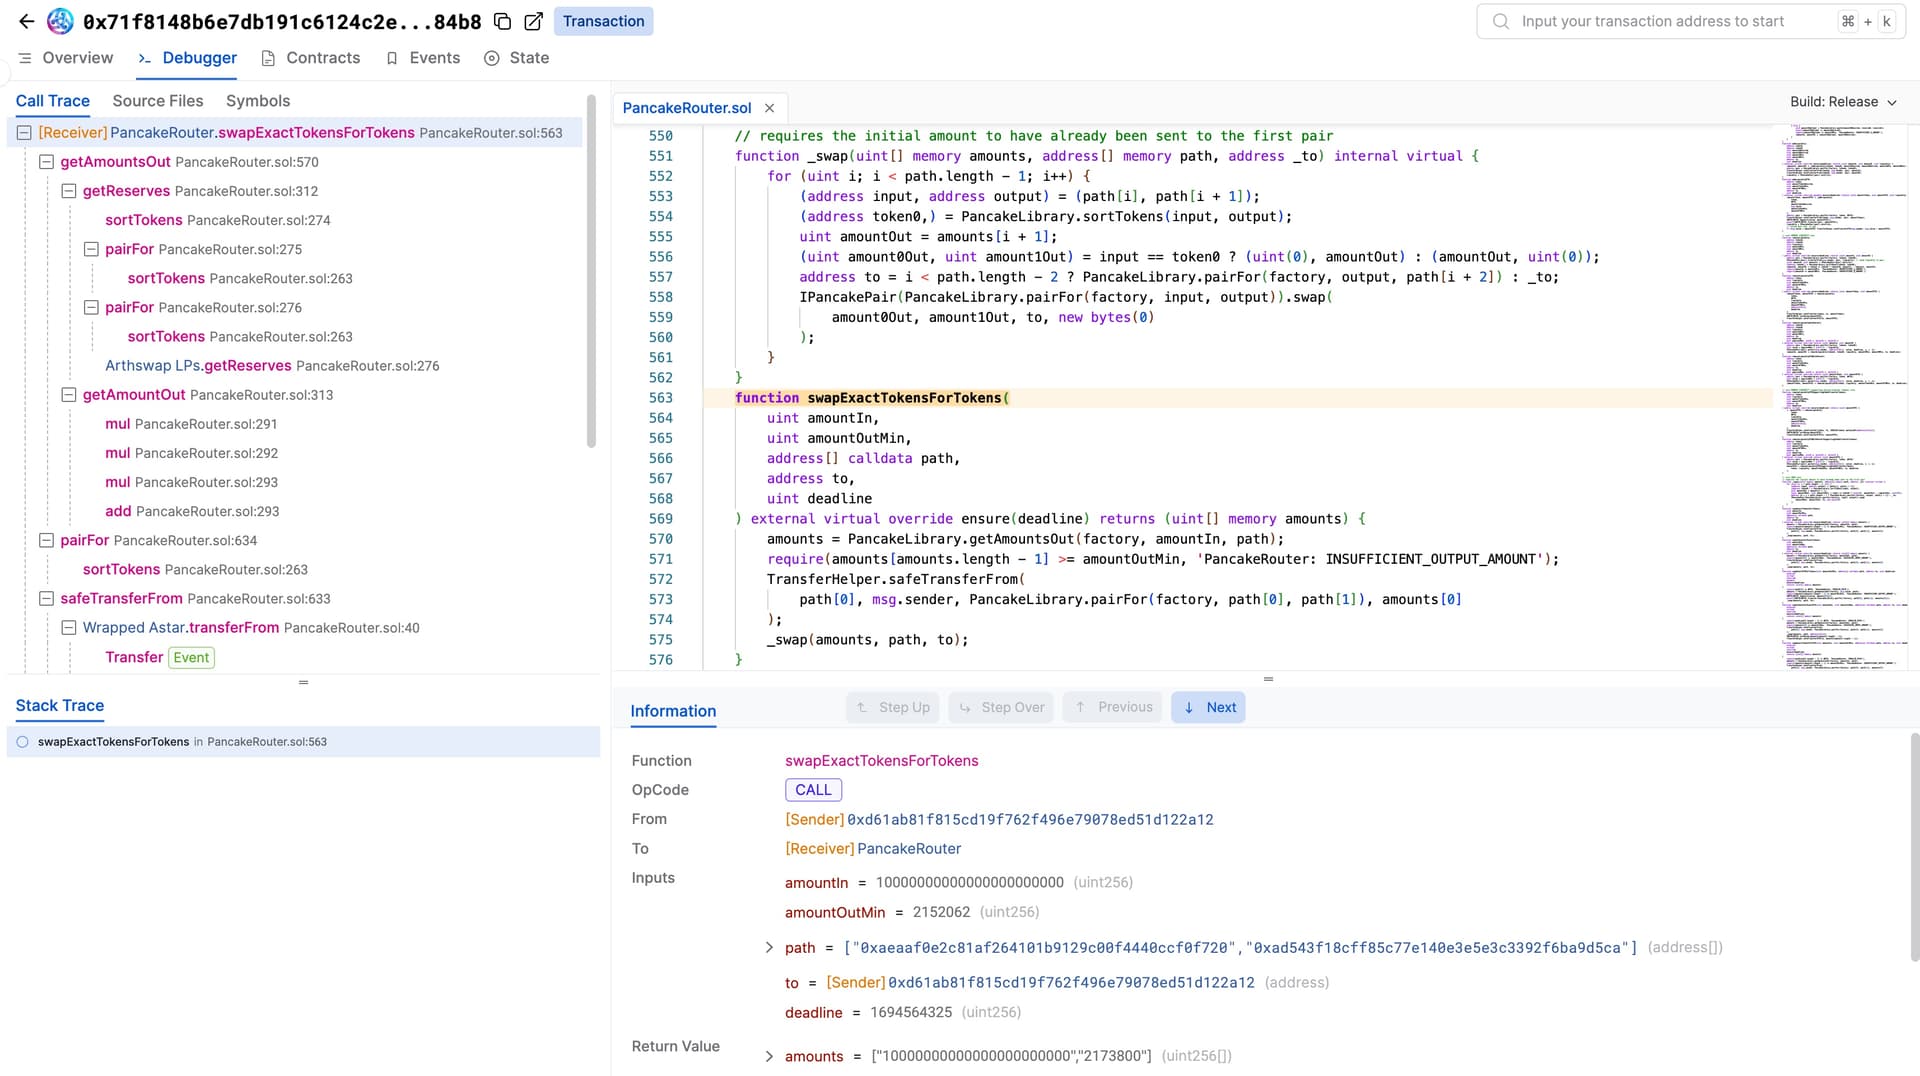The width and height of the screenshot is (1920, 1076).
Task: Select mul PancakeRouter.sol:292 trace row
Action: click(191, 453)
